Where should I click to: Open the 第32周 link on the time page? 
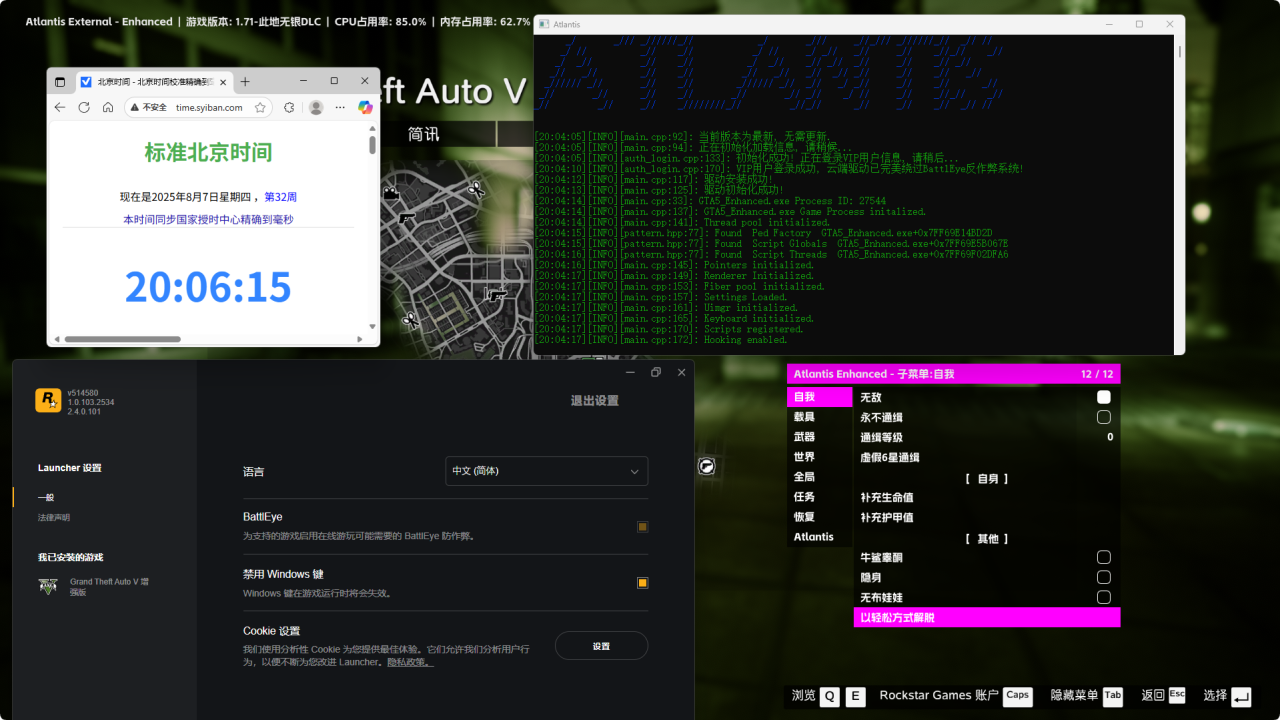click(x=280, y=197)
